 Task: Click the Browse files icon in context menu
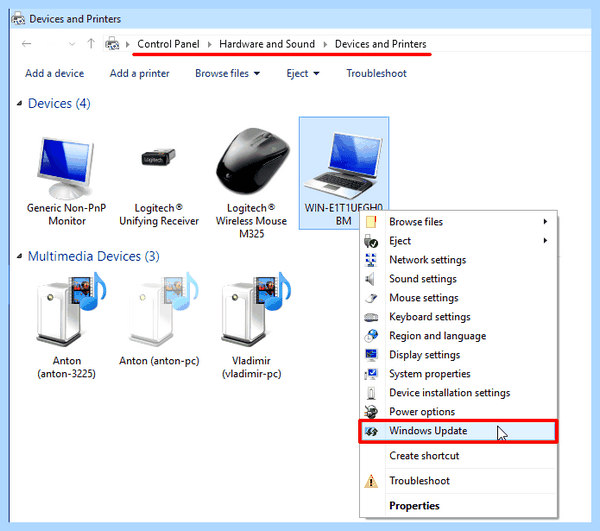pyautogui.click(x=371, y=222)
